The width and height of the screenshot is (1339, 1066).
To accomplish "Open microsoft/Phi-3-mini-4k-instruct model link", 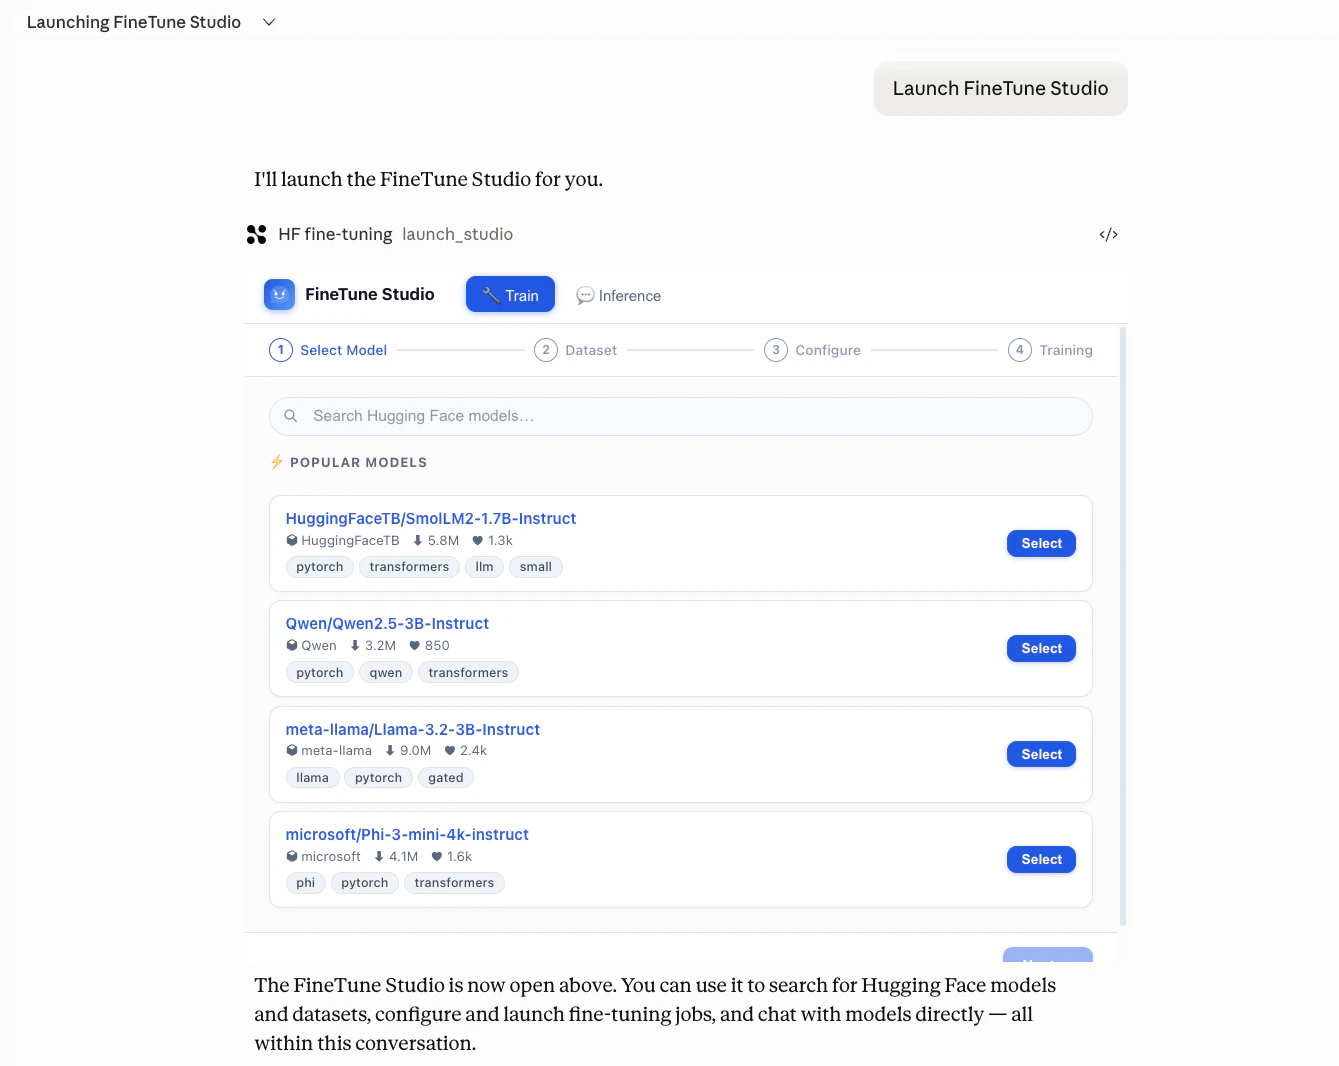I will [x=407, y=834].
